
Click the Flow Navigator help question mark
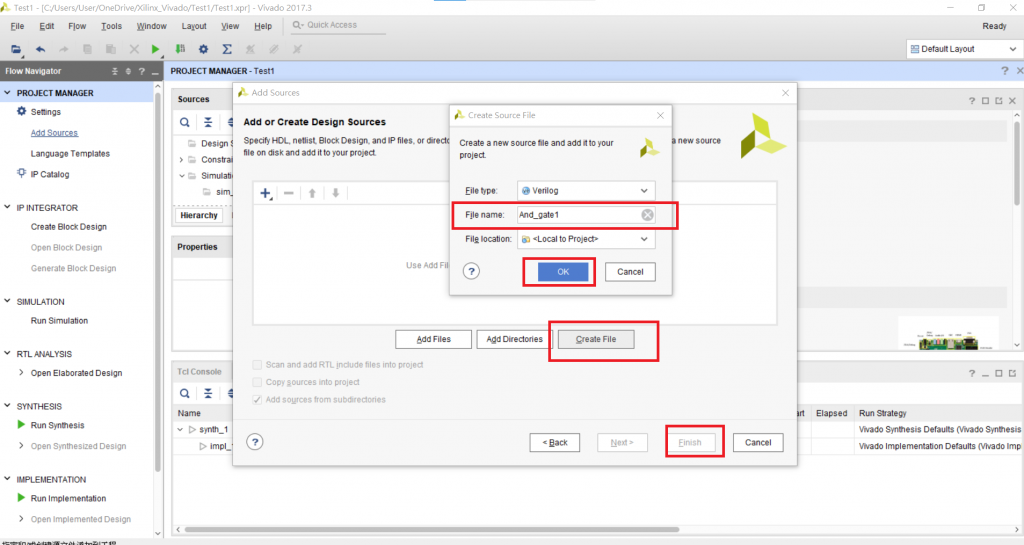pyautogui.click(x=141, y=71)
